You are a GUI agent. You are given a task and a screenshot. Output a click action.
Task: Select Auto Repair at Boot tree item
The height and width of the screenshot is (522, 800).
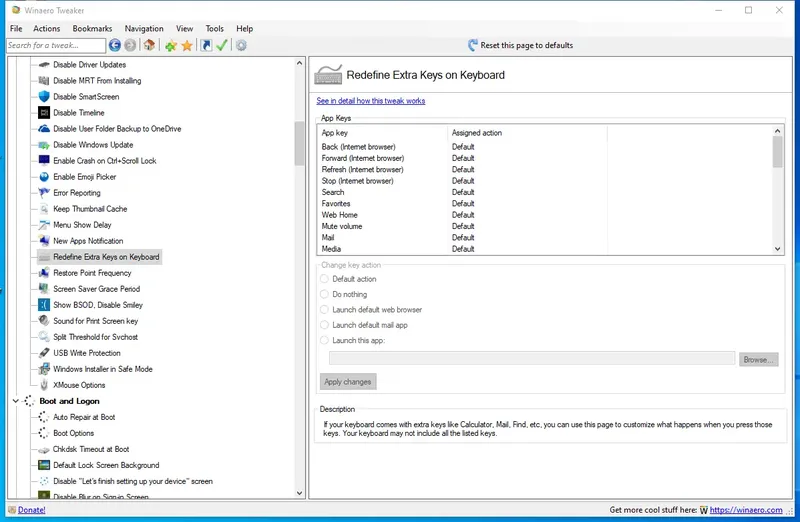[84, 417]
